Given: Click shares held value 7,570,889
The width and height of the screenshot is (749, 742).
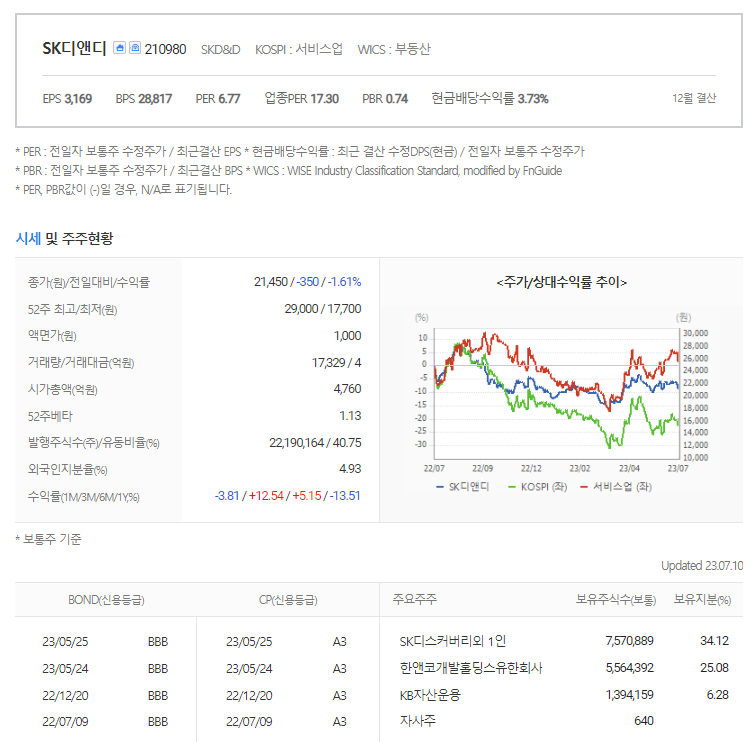Looking at the screenshot, I should click(630, 641).
